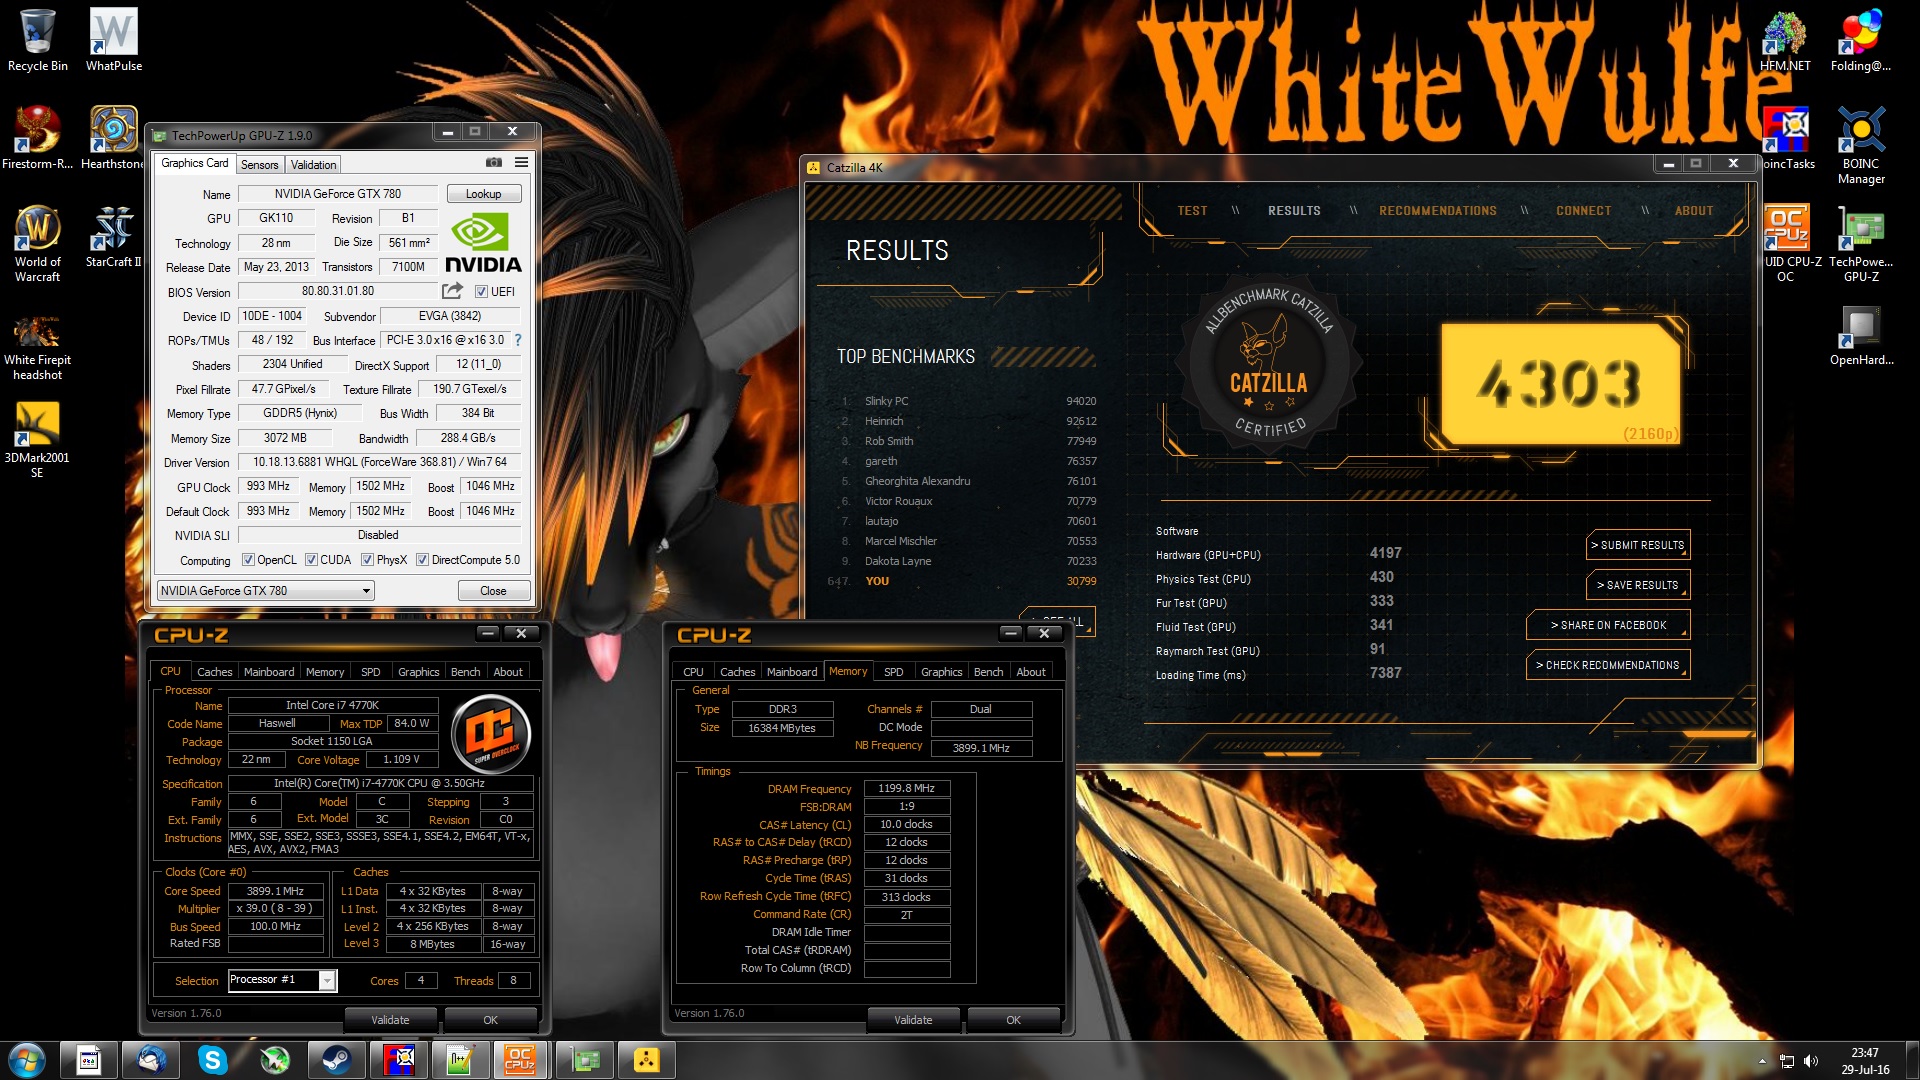Toggle the UEFI checkbox in GPU-Z

[481, 292]
